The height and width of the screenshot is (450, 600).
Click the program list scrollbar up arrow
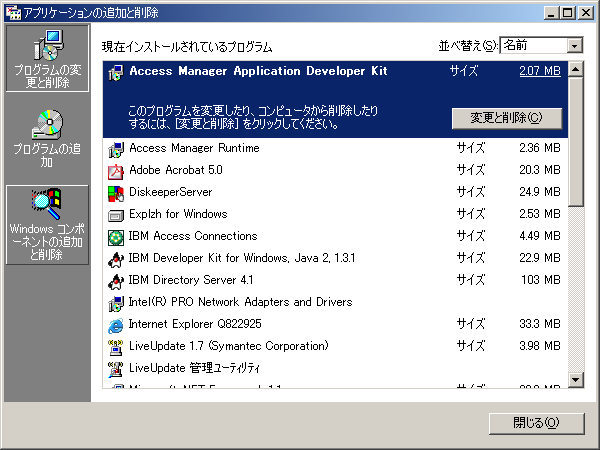(575, 68)
